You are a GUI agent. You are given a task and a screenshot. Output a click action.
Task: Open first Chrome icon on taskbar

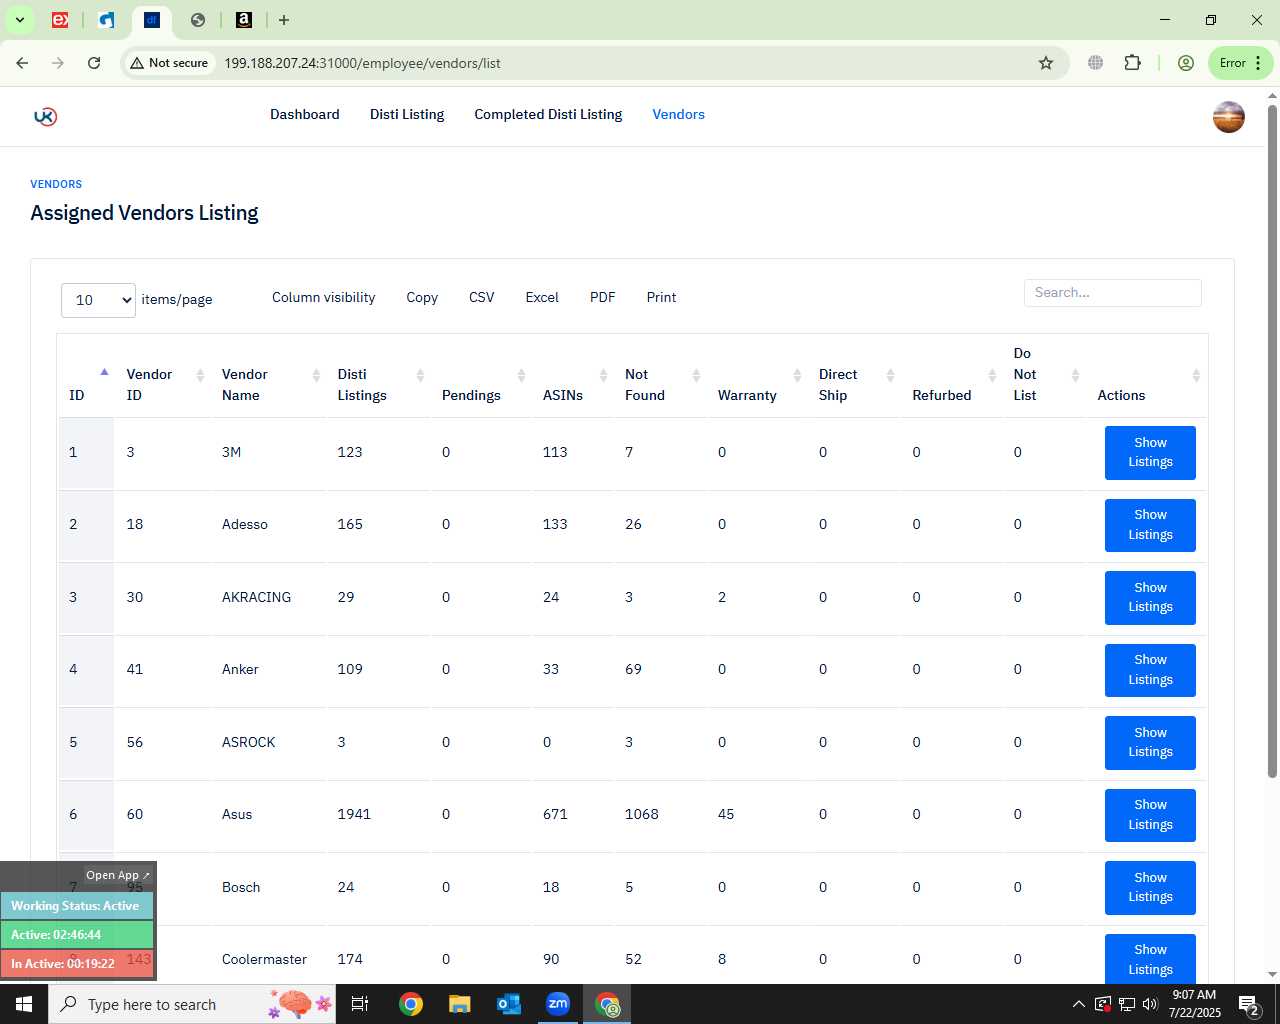tap(410, 1004)
